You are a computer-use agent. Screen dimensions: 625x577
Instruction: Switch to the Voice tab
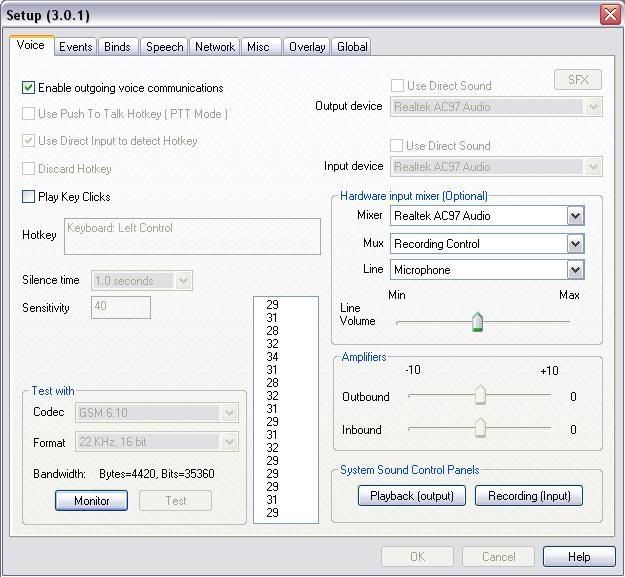click(x=31, y=45)
